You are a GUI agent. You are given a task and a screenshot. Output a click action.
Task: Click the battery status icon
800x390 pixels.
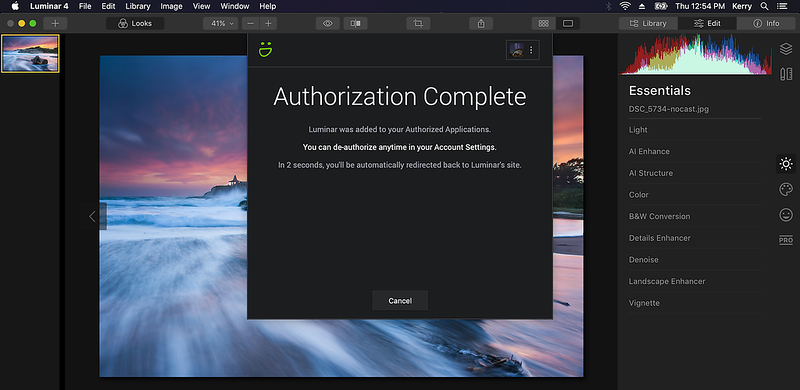[661, 6]
